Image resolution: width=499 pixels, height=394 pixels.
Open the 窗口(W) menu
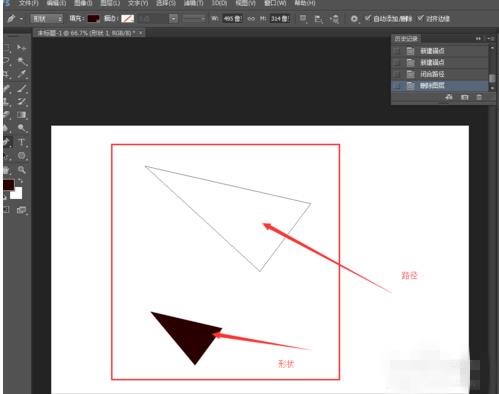click(275, 3)
